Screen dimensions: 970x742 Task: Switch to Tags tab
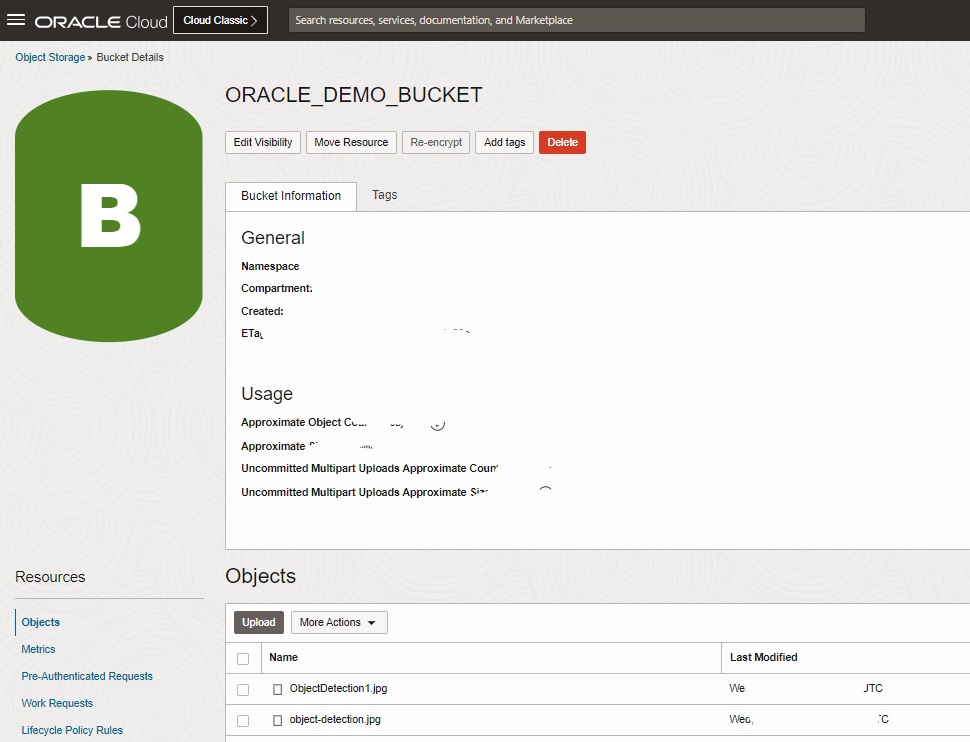(x=385, y=195)
